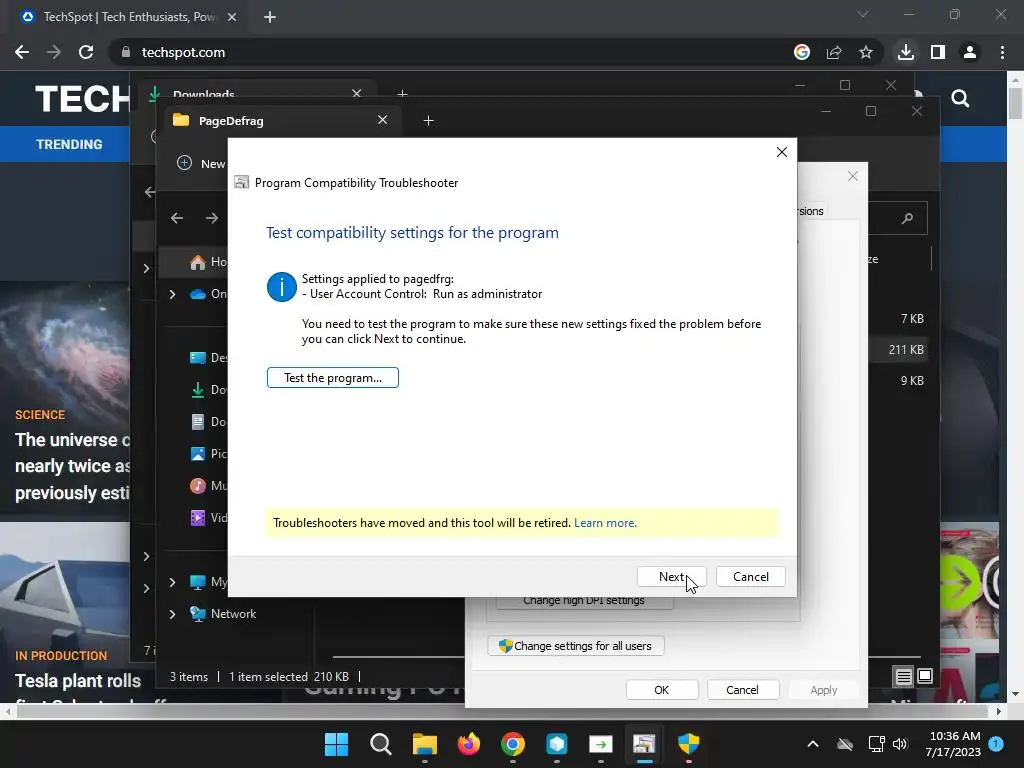Screen dimensions: 1024x768
Task: Click New in File Explorer toolbar
Action: point(201,163)
